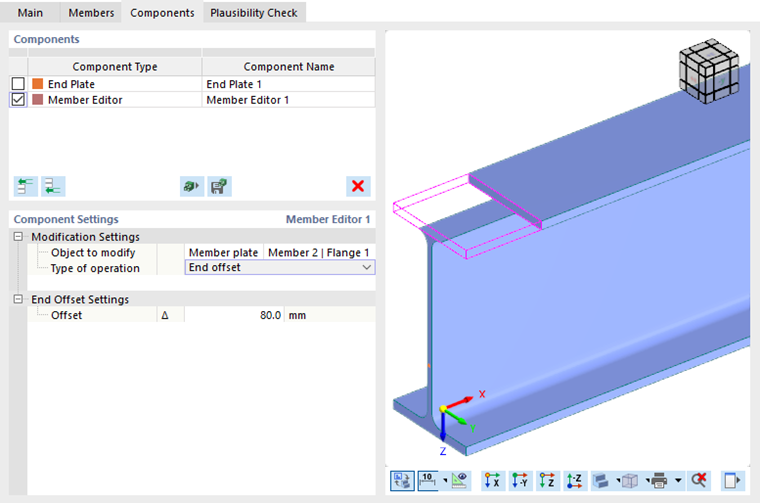This screenshot has width=760, height=503.
Task: Select the End Plate row label
Action: (71, 84)
